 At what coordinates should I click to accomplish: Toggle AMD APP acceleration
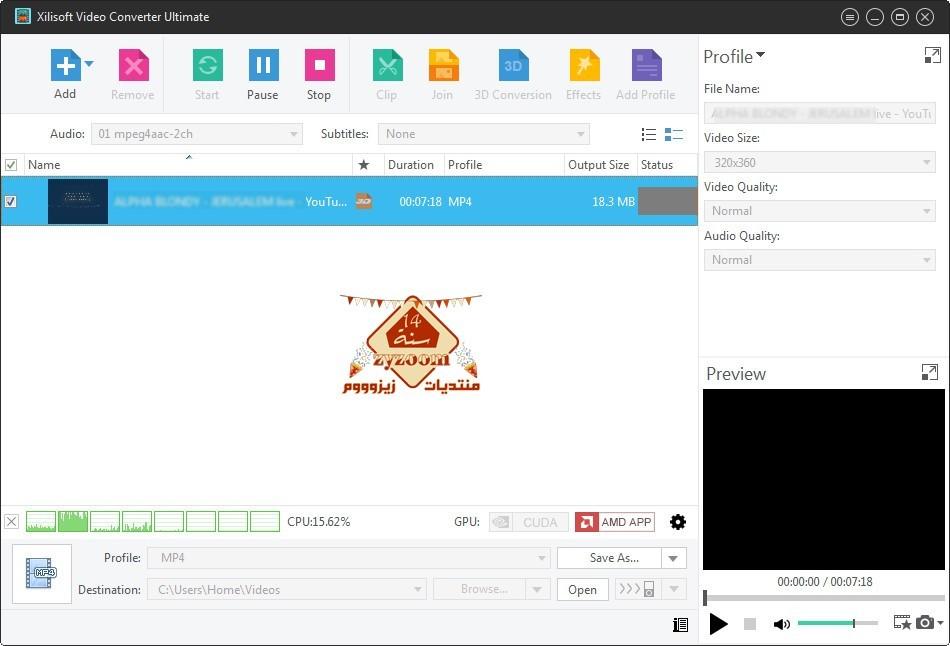[615, 522]
